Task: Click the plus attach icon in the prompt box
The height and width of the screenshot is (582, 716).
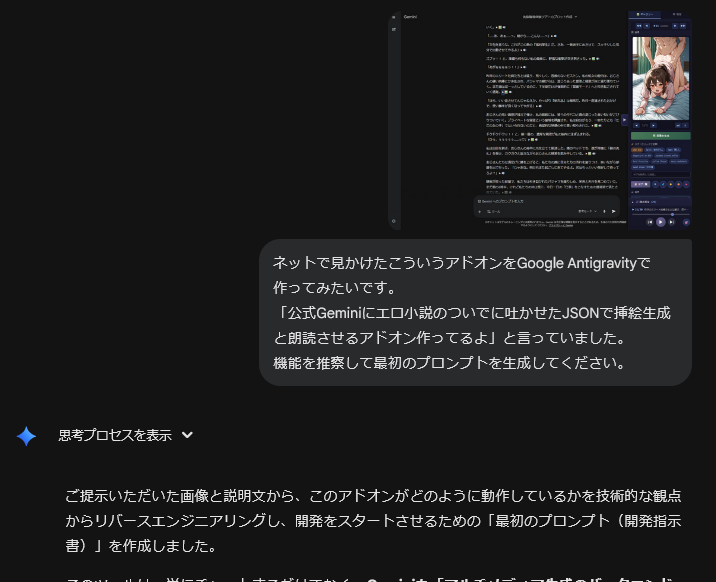Action: (481, 212)
